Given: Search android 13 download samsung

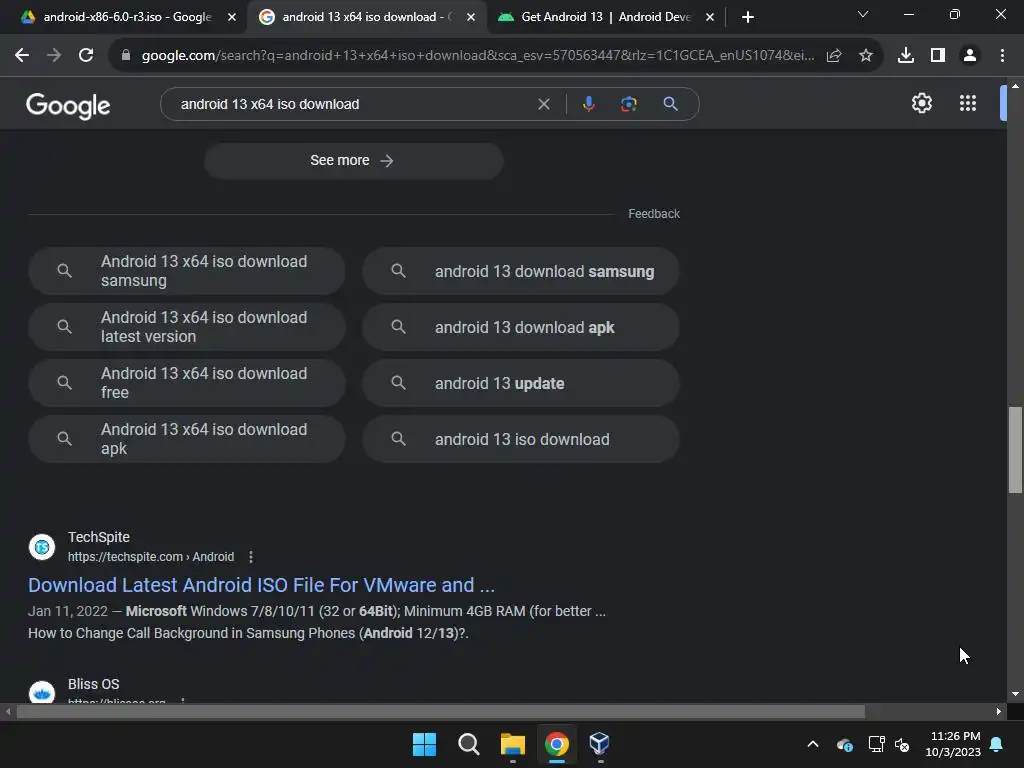Looking at the screenshot, I should click(x=520, y=271).
